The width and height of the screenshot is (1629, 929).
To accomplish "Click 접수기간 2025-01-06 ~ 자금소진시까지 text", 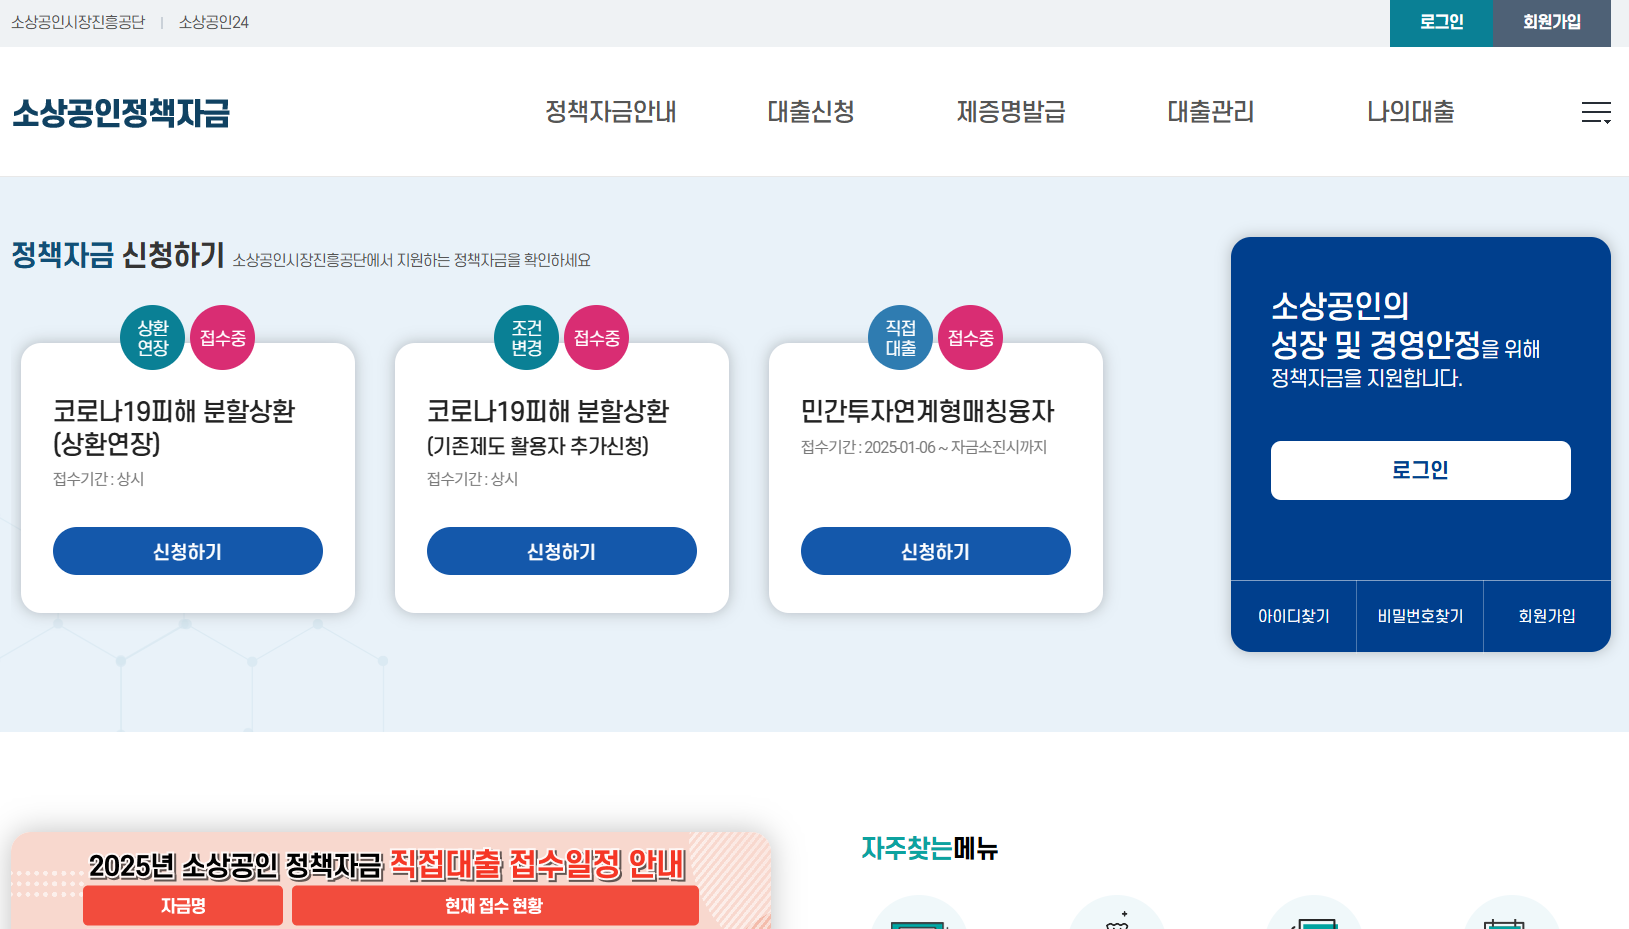I will coord(924,447).
